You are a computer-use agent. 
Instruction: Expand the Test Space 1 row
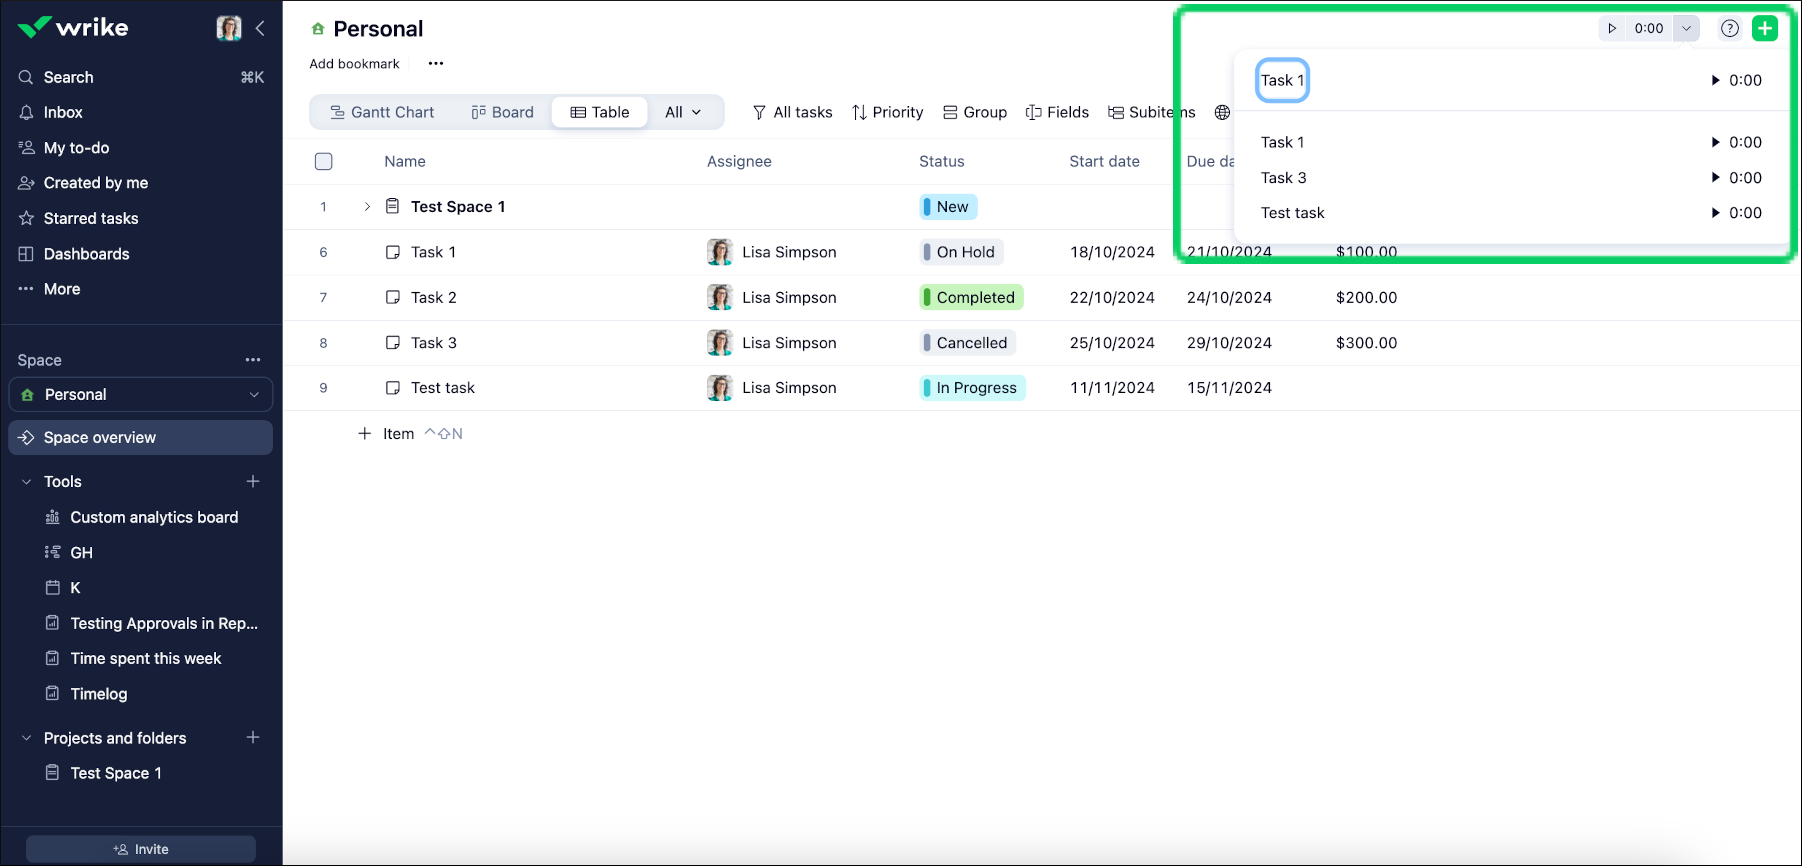367,207
